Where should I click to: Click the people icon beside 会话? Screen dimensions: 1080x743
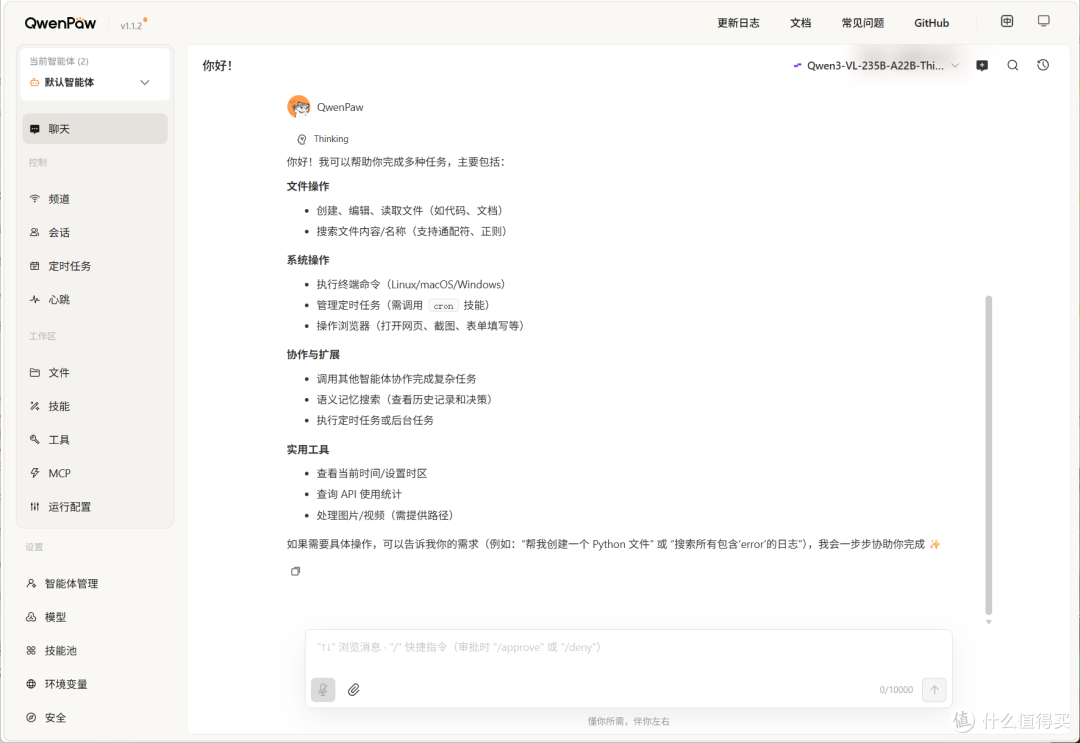[34, 232]
